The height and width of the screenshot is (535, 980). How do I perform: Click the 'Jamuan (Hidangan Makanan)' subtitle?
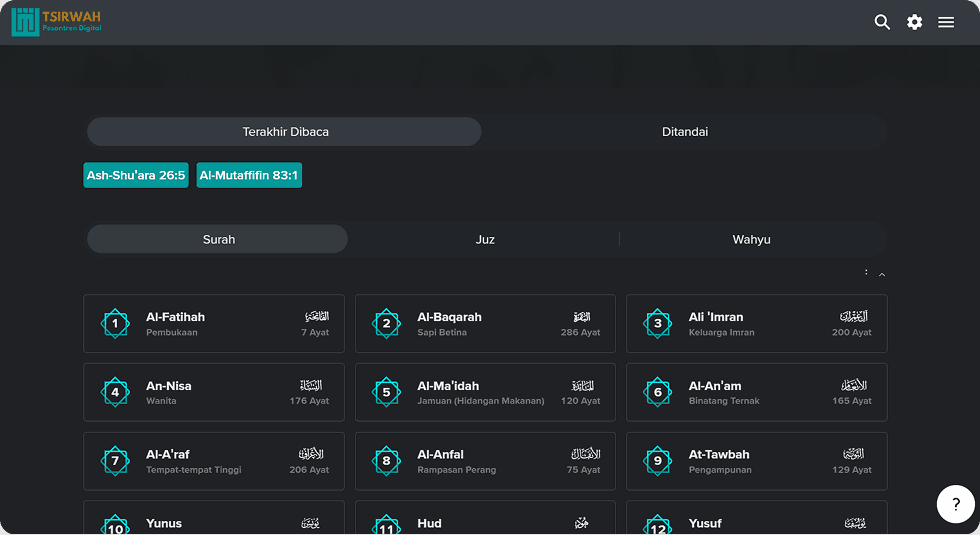pyautogui.click(x=481, y=401)
